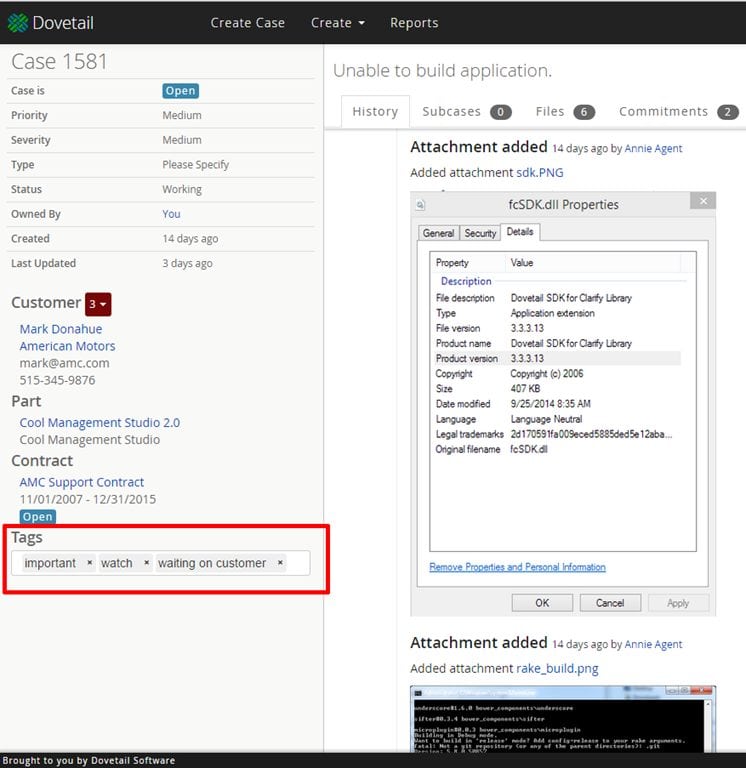The image size is (746, 768).
Task: Click the Open case status badge
Action: pyautogui.click(x=180, y=91)
